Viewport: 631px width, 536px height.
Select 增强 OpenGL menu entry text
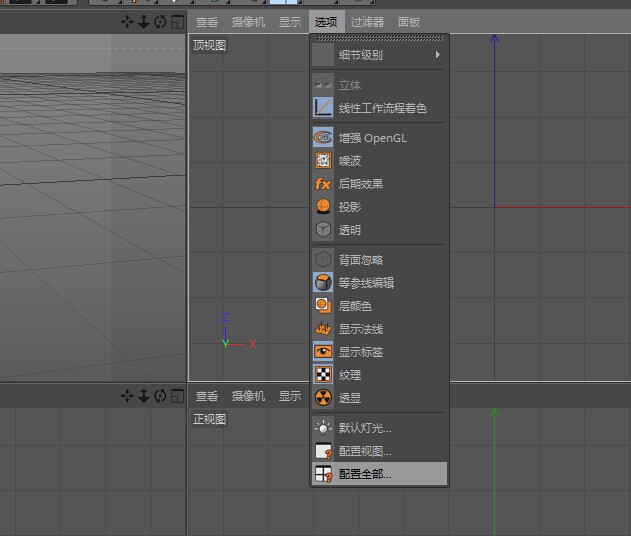(x=373, y=138)
